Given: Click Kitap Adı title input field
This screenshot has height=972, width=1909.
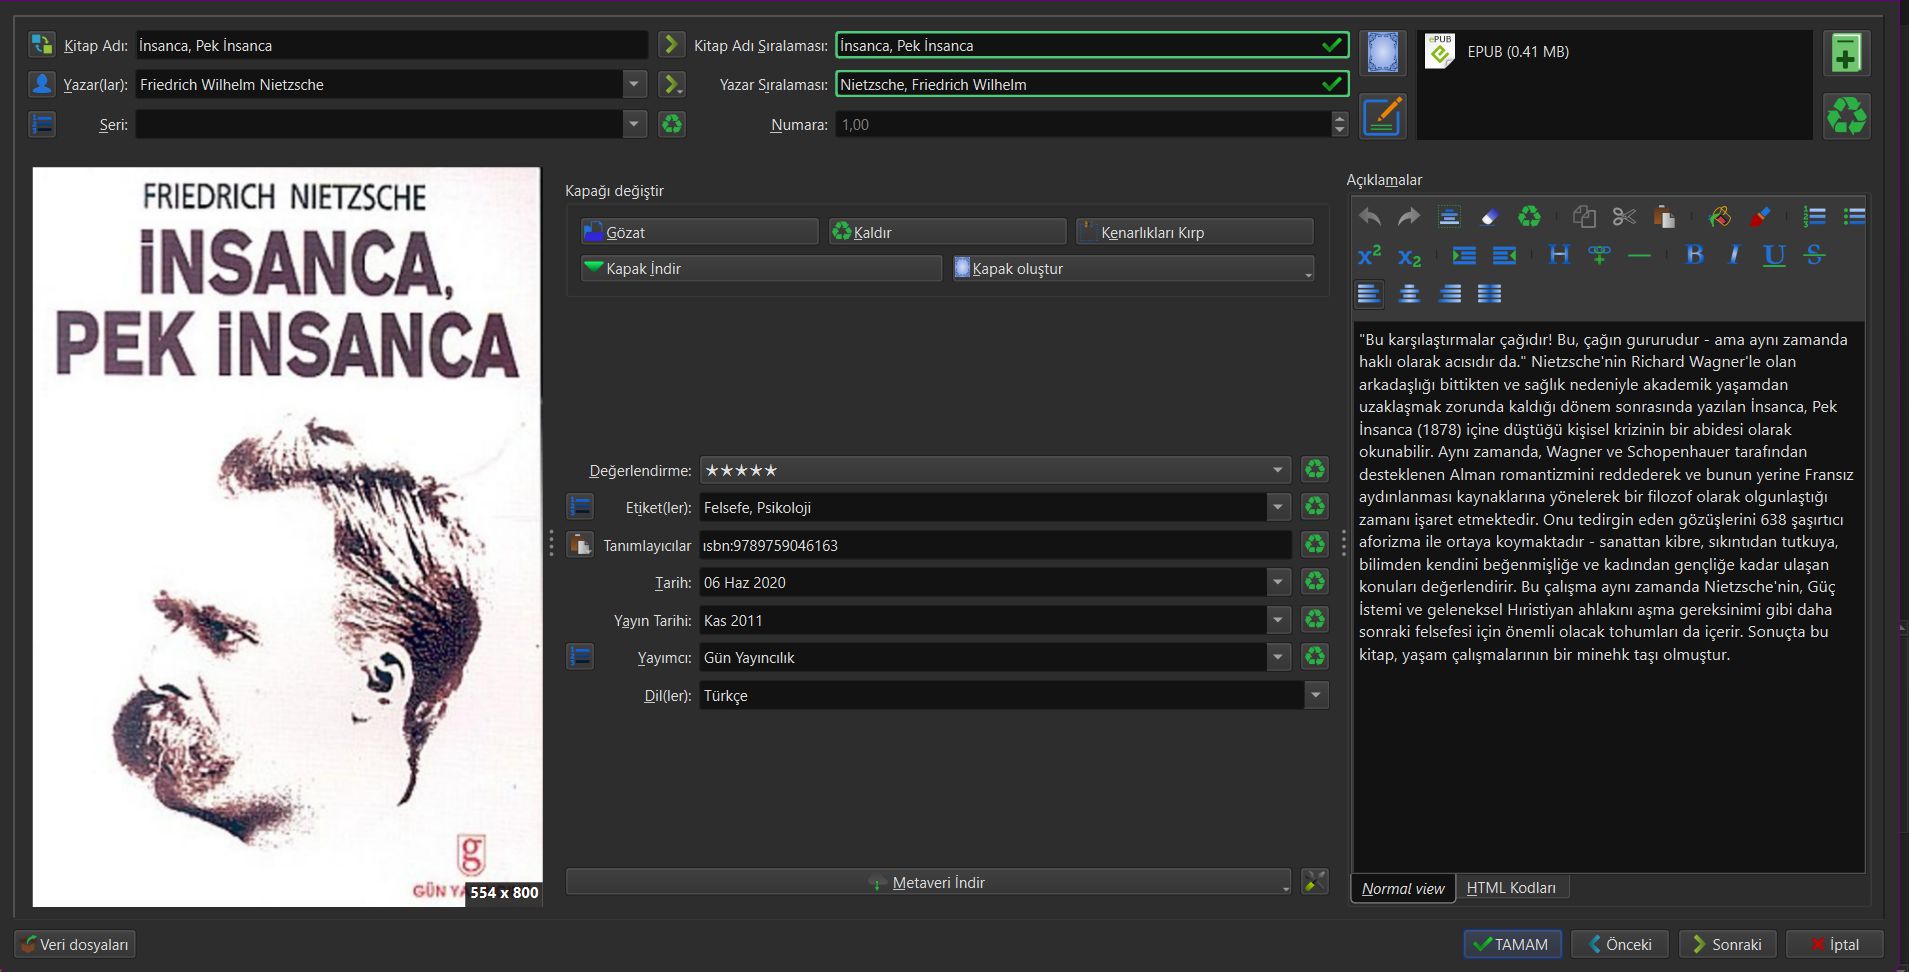Looking at the screenshot, I should [392, 45].
